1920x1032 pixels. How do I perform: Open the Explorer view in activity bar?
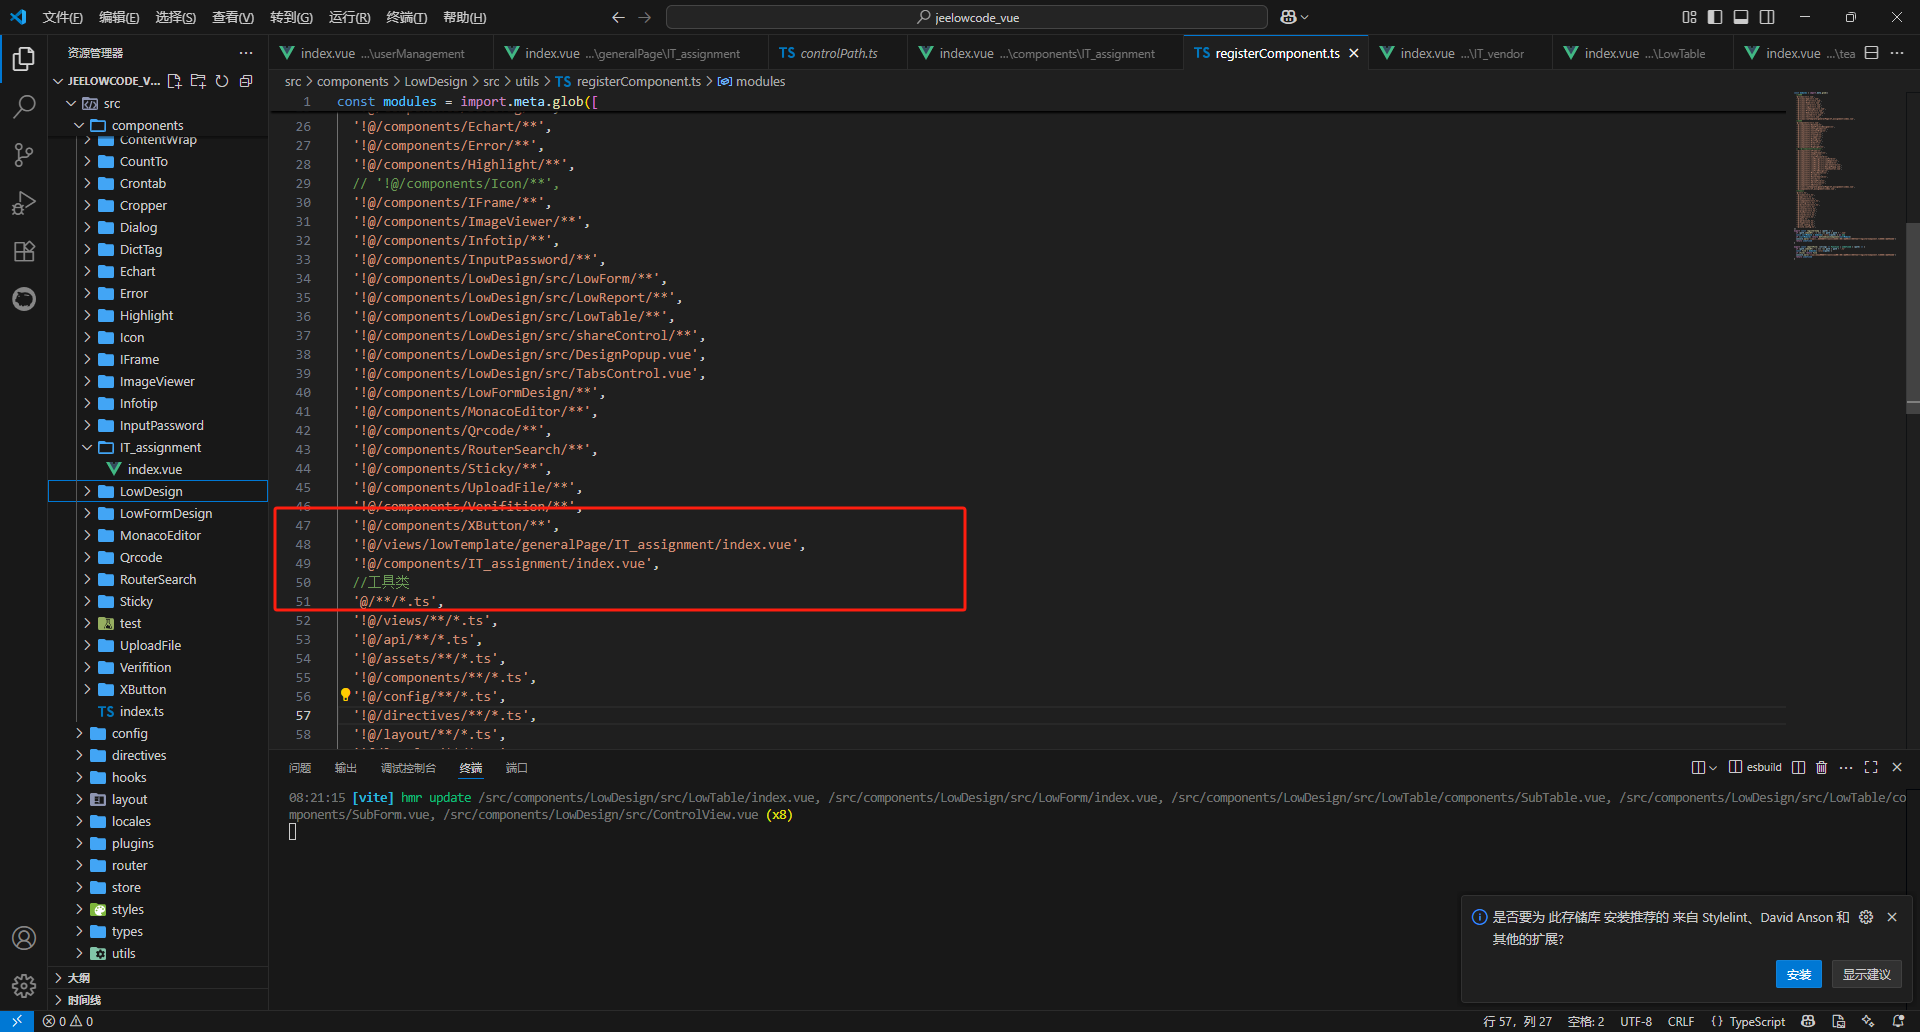24,59
